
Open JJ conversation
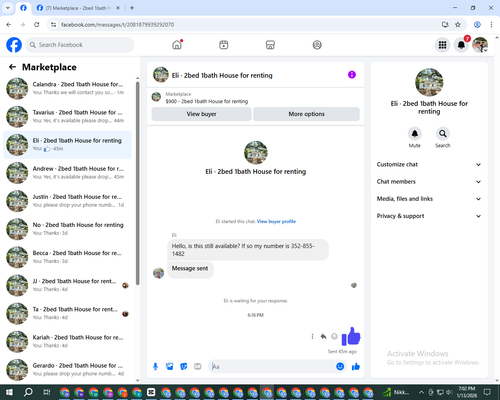point(67,285)
